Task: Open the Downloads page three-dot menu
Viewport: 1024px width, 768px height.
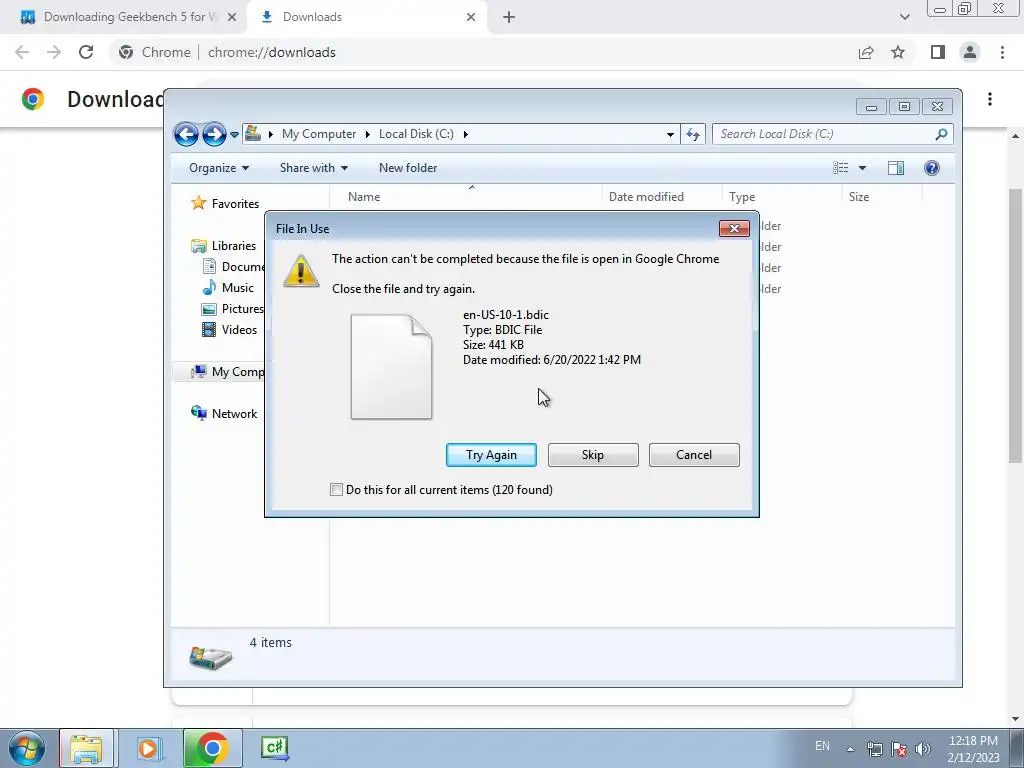Action: point(990,99)
